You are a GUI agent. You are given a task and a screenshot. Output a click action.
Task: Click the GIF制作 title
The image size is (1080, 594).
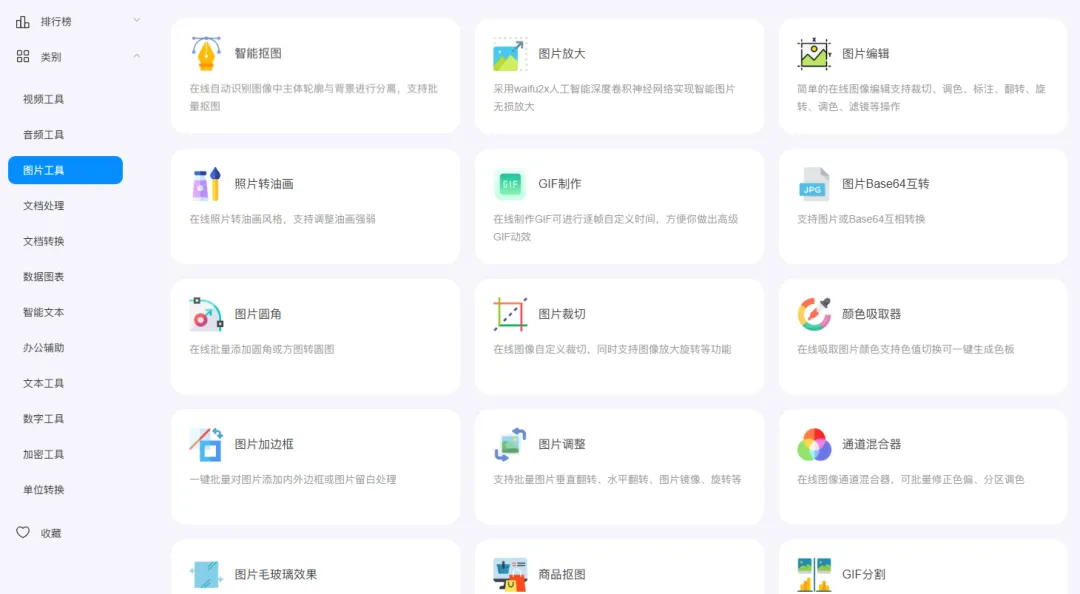click(559, 184)
